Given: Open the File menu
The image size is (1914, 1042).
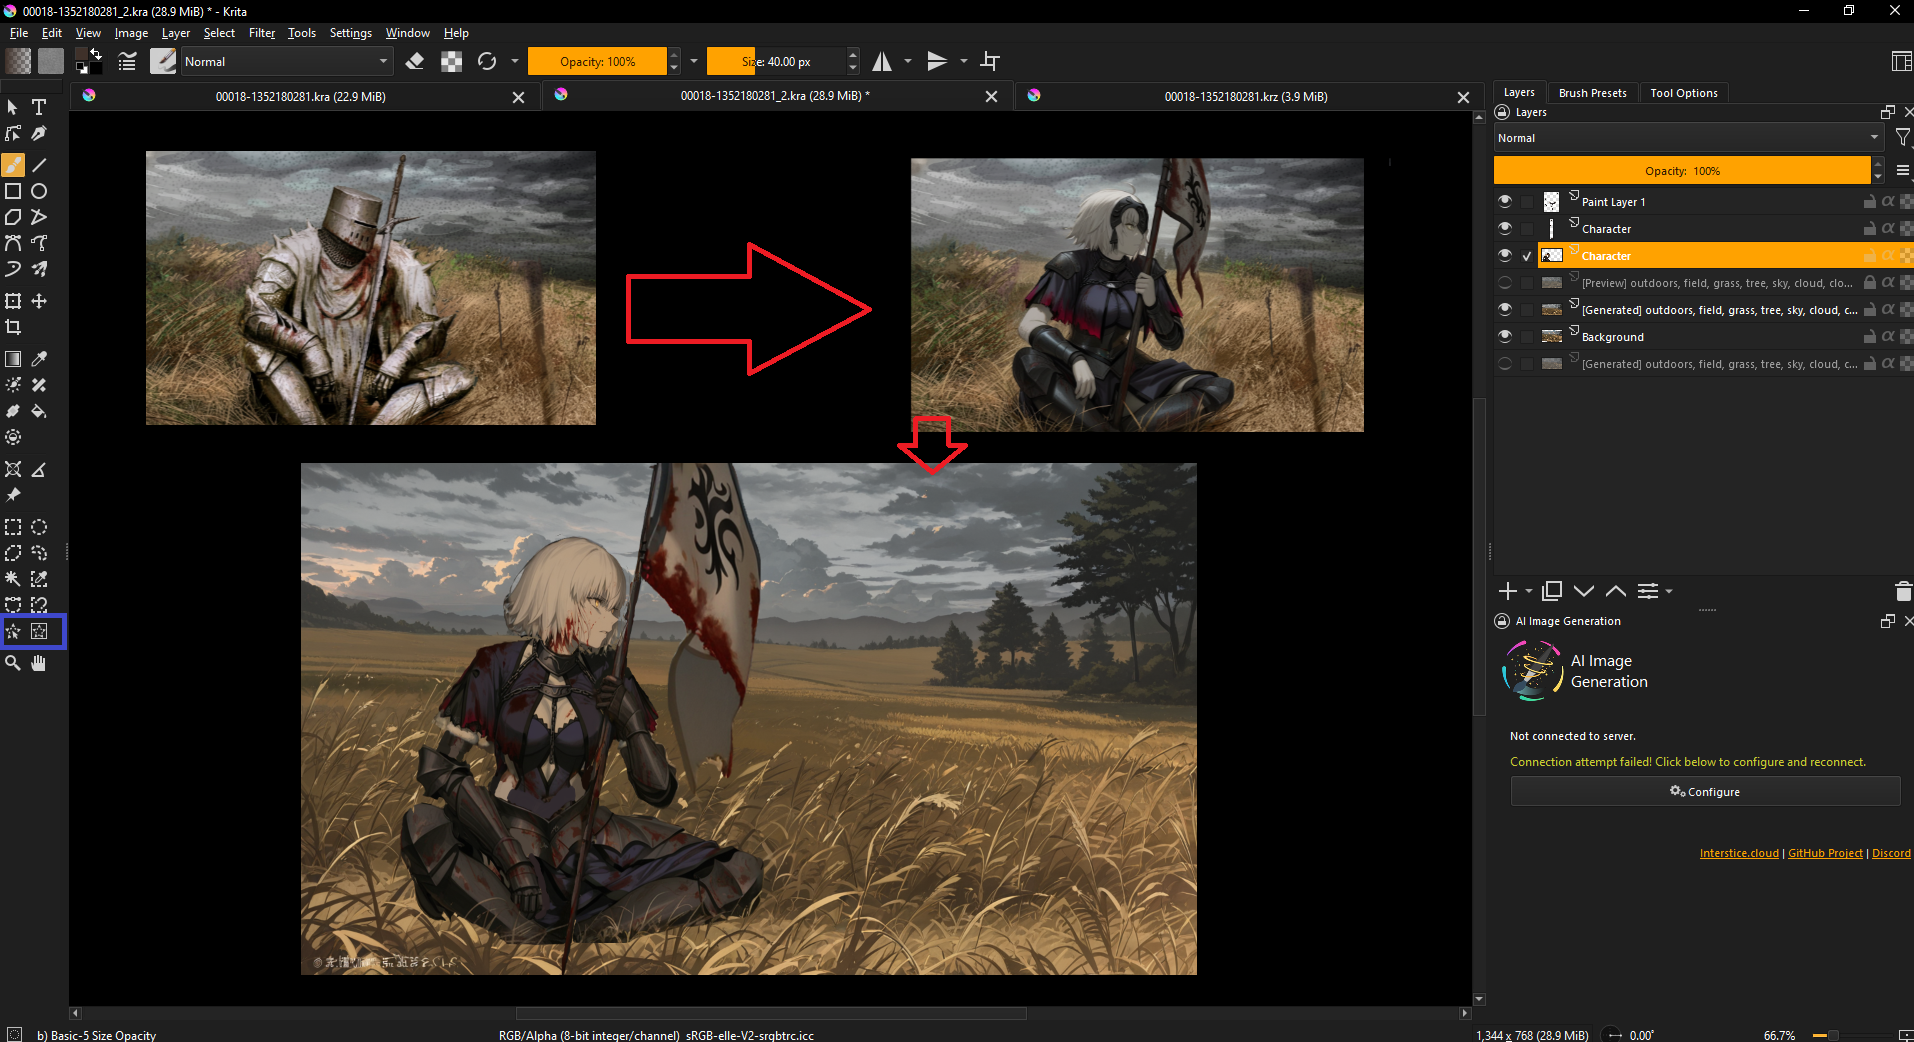Looking at the screenshot, I should pos(19,33).
